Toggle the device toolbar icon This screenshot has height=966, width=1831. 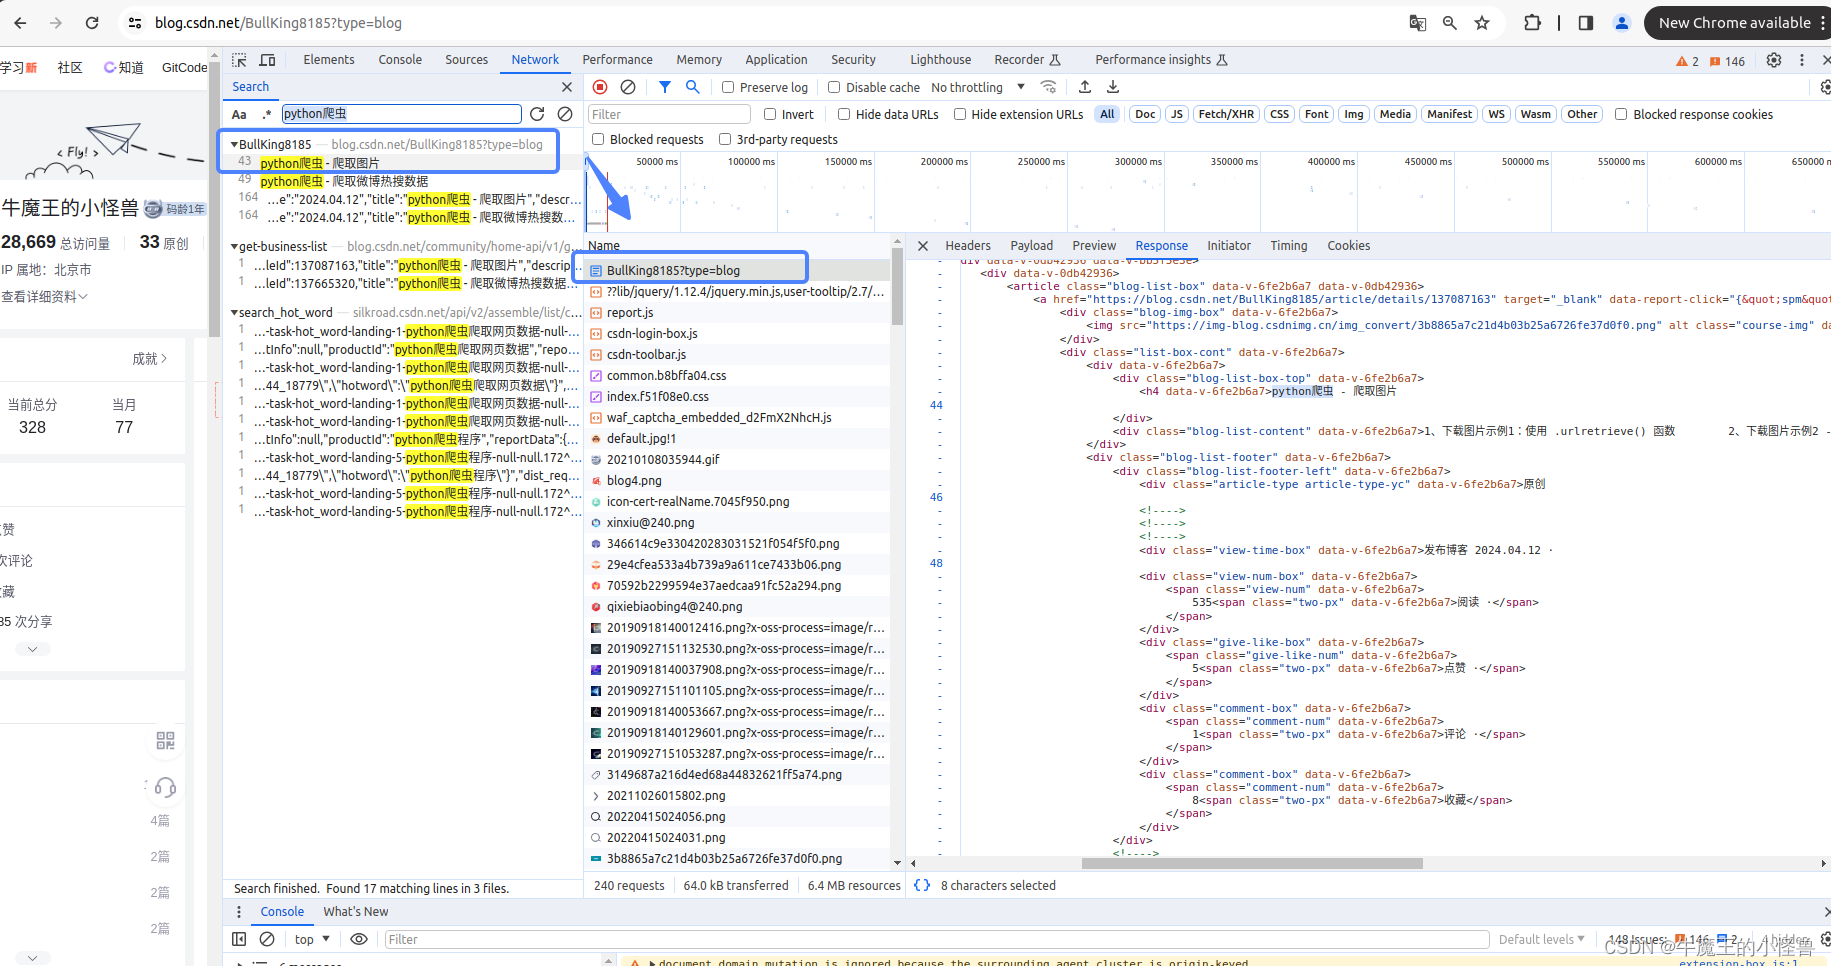pos(267,60)
